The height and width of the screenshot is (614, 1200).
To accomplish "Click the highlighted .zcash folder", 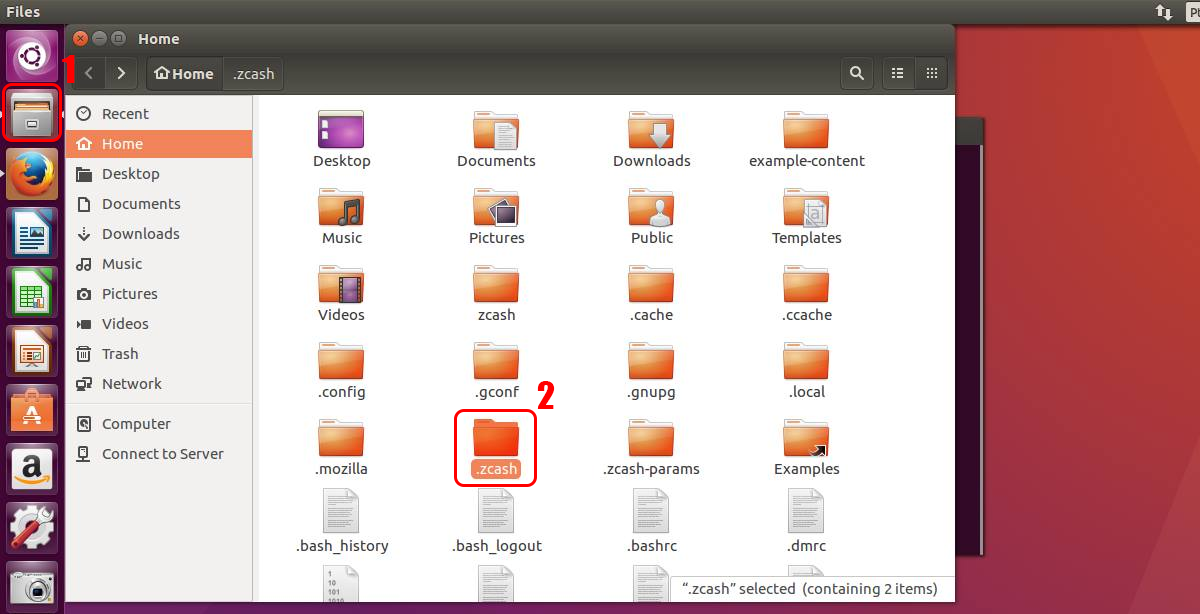I will [x=496, y=448].
